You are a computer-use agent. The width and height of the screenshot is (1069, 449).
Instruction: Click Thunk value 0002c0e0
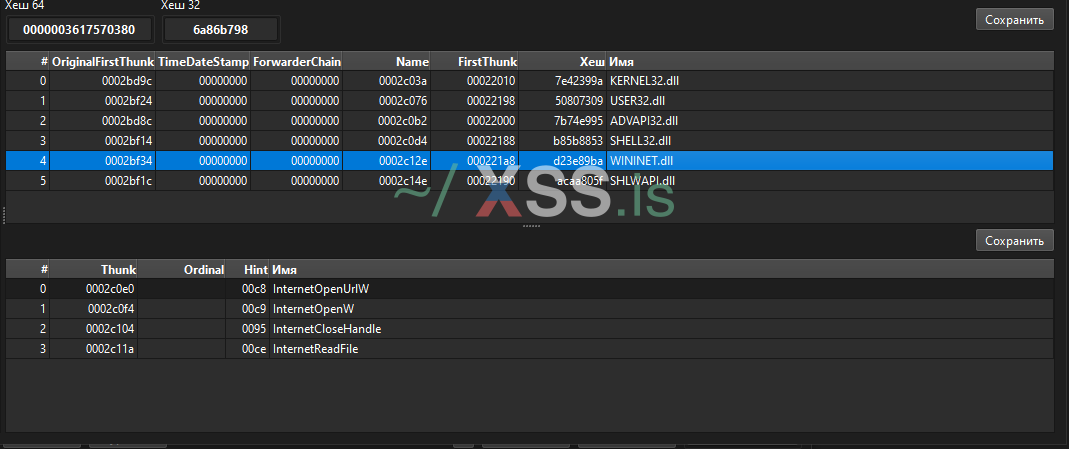click(110, 289)
